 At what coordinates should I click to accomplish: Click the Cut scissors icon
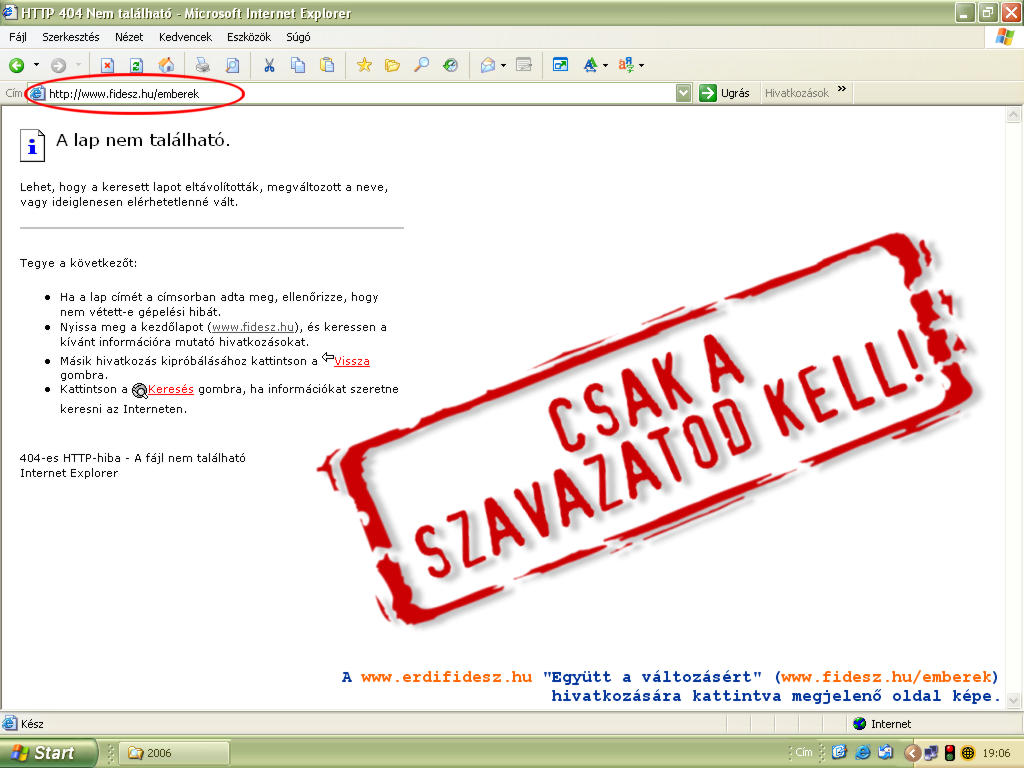click(x=269, y=66)
